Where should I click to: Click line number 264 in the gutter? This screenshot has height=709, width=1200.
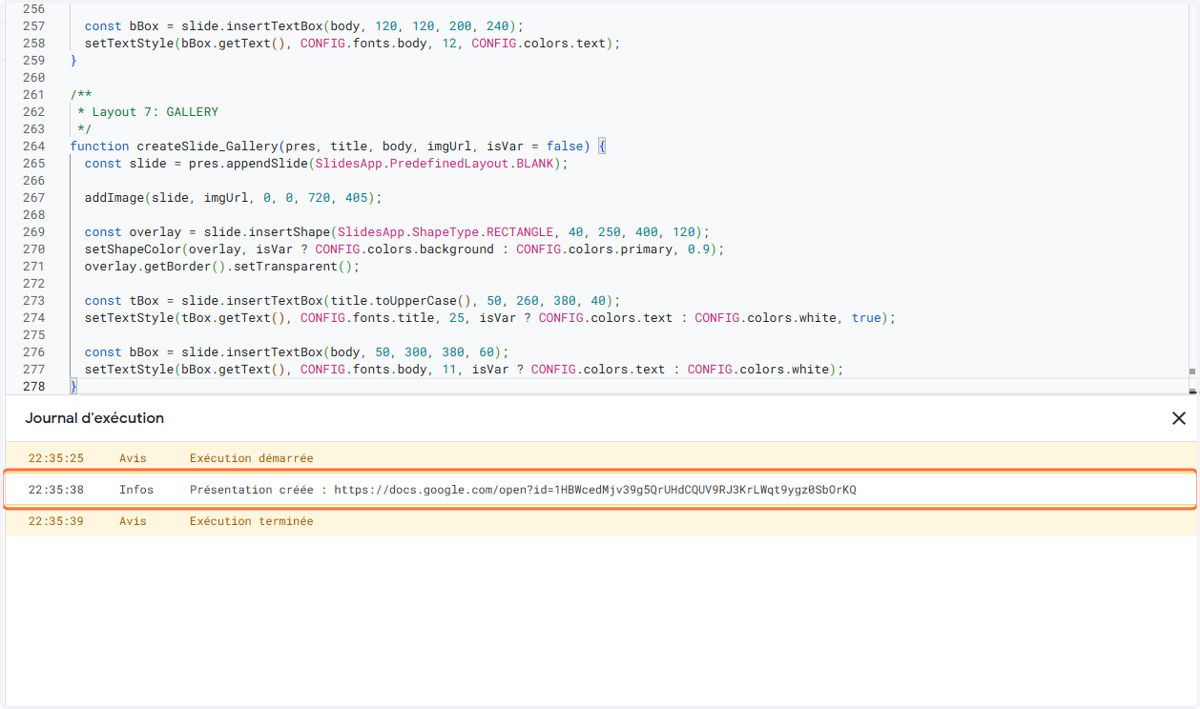33,146
